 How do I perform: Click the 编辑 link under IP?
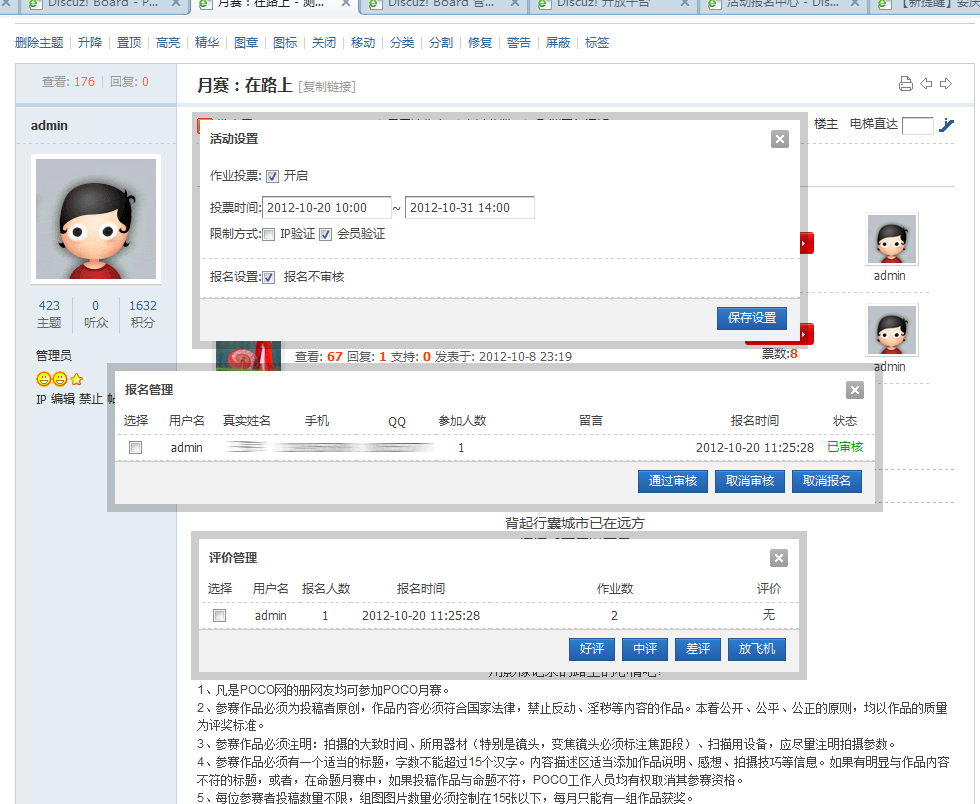tap(62, 399)
